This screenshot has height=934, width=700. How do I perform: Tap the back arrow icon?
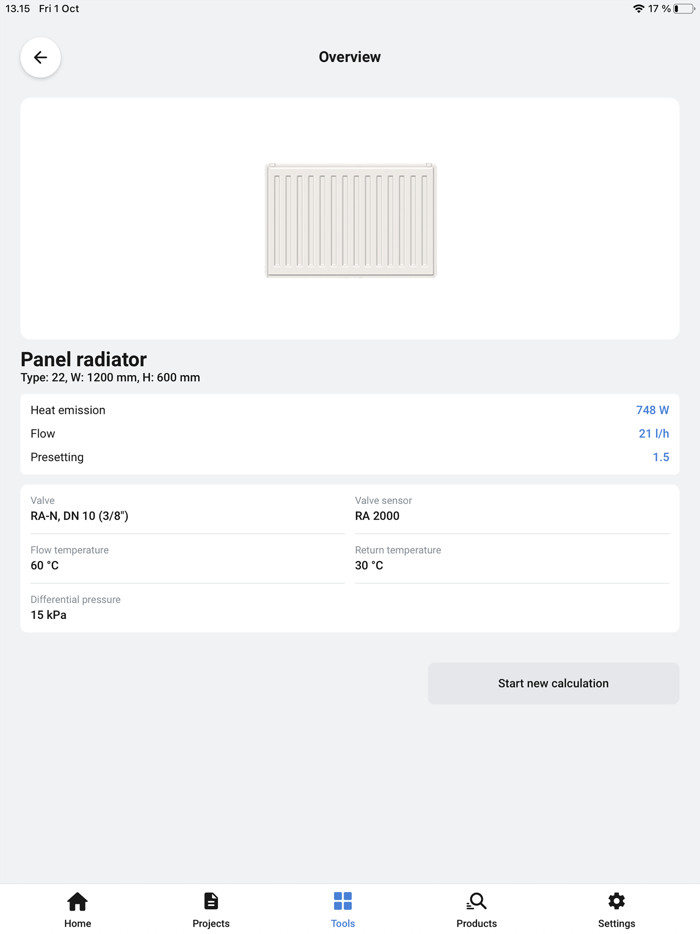point(40,57)
